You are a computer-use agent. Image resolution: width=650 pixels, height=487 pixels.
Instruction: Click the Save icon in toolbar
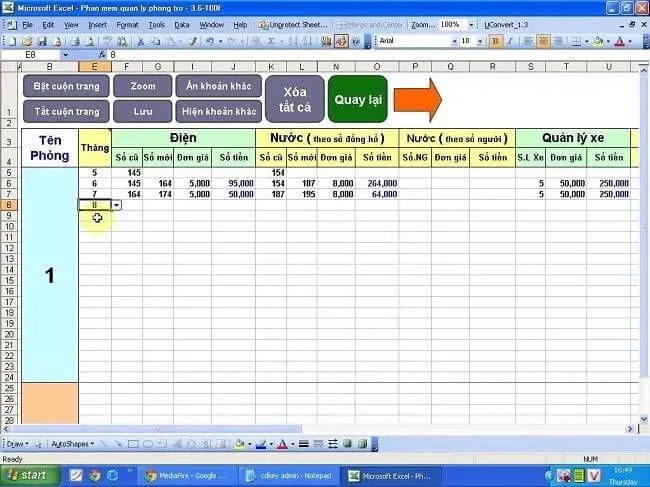41,41
